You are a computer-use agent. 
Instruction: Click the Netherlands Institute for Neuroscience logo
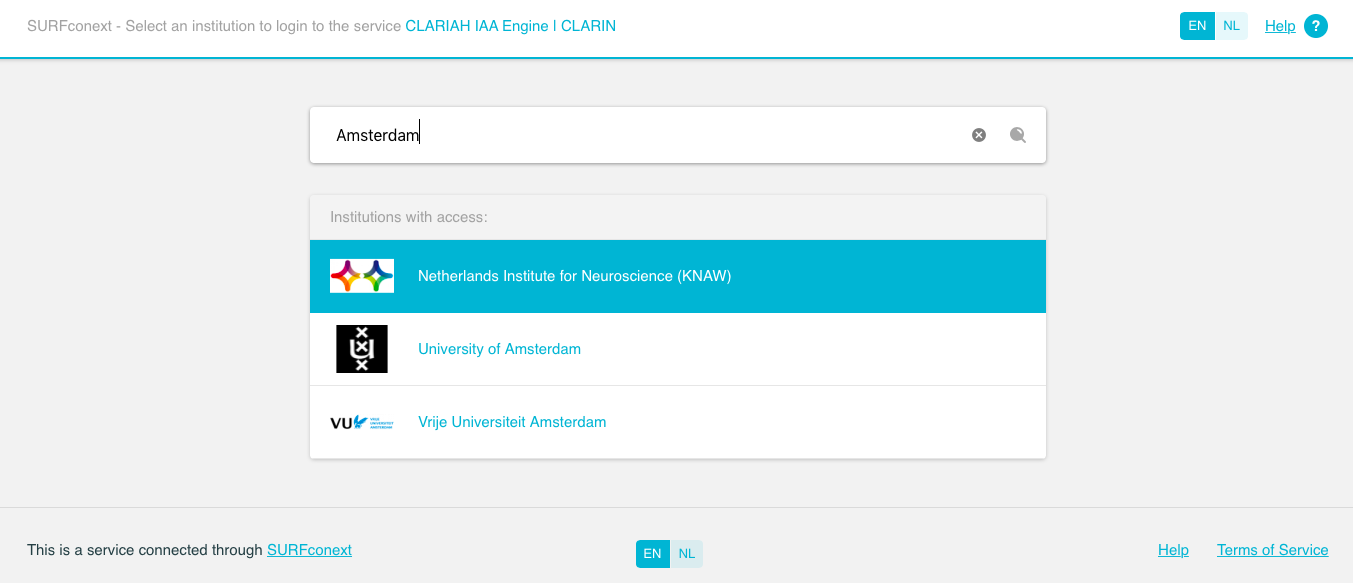[x=362, y=276]
